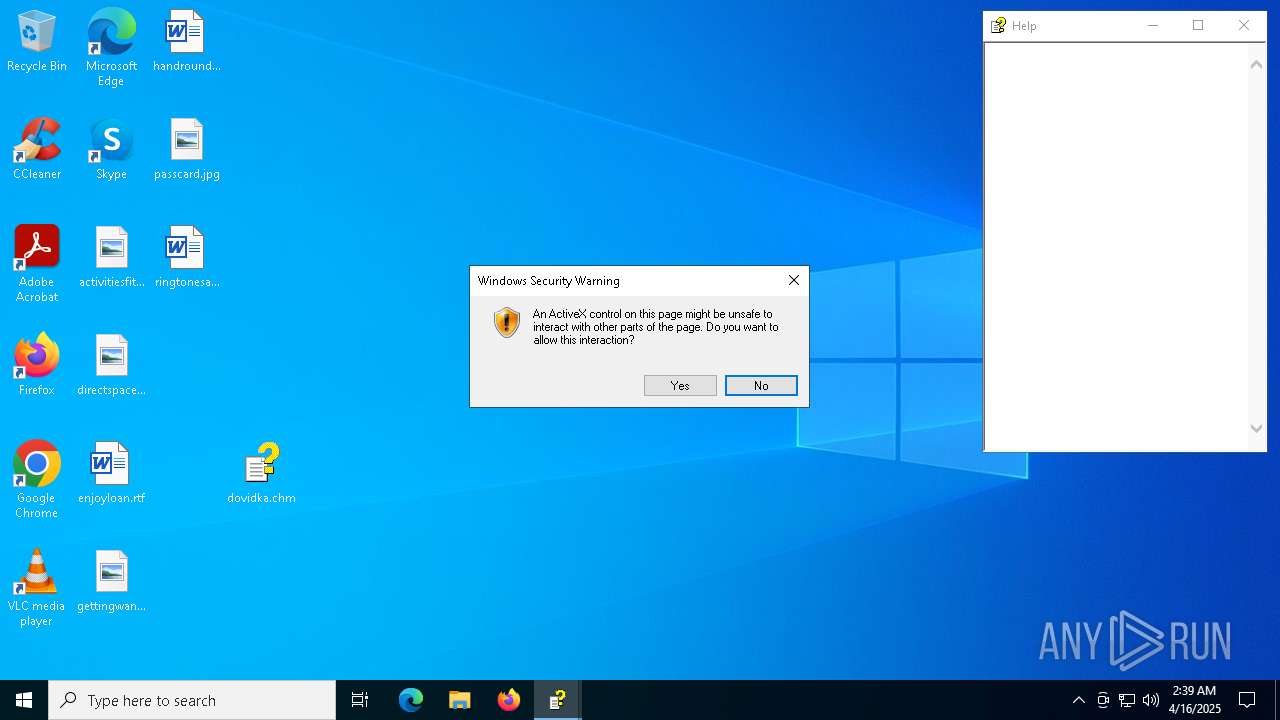
Task: Select the enjoyloan.rtf document
Action: (111, 473)
